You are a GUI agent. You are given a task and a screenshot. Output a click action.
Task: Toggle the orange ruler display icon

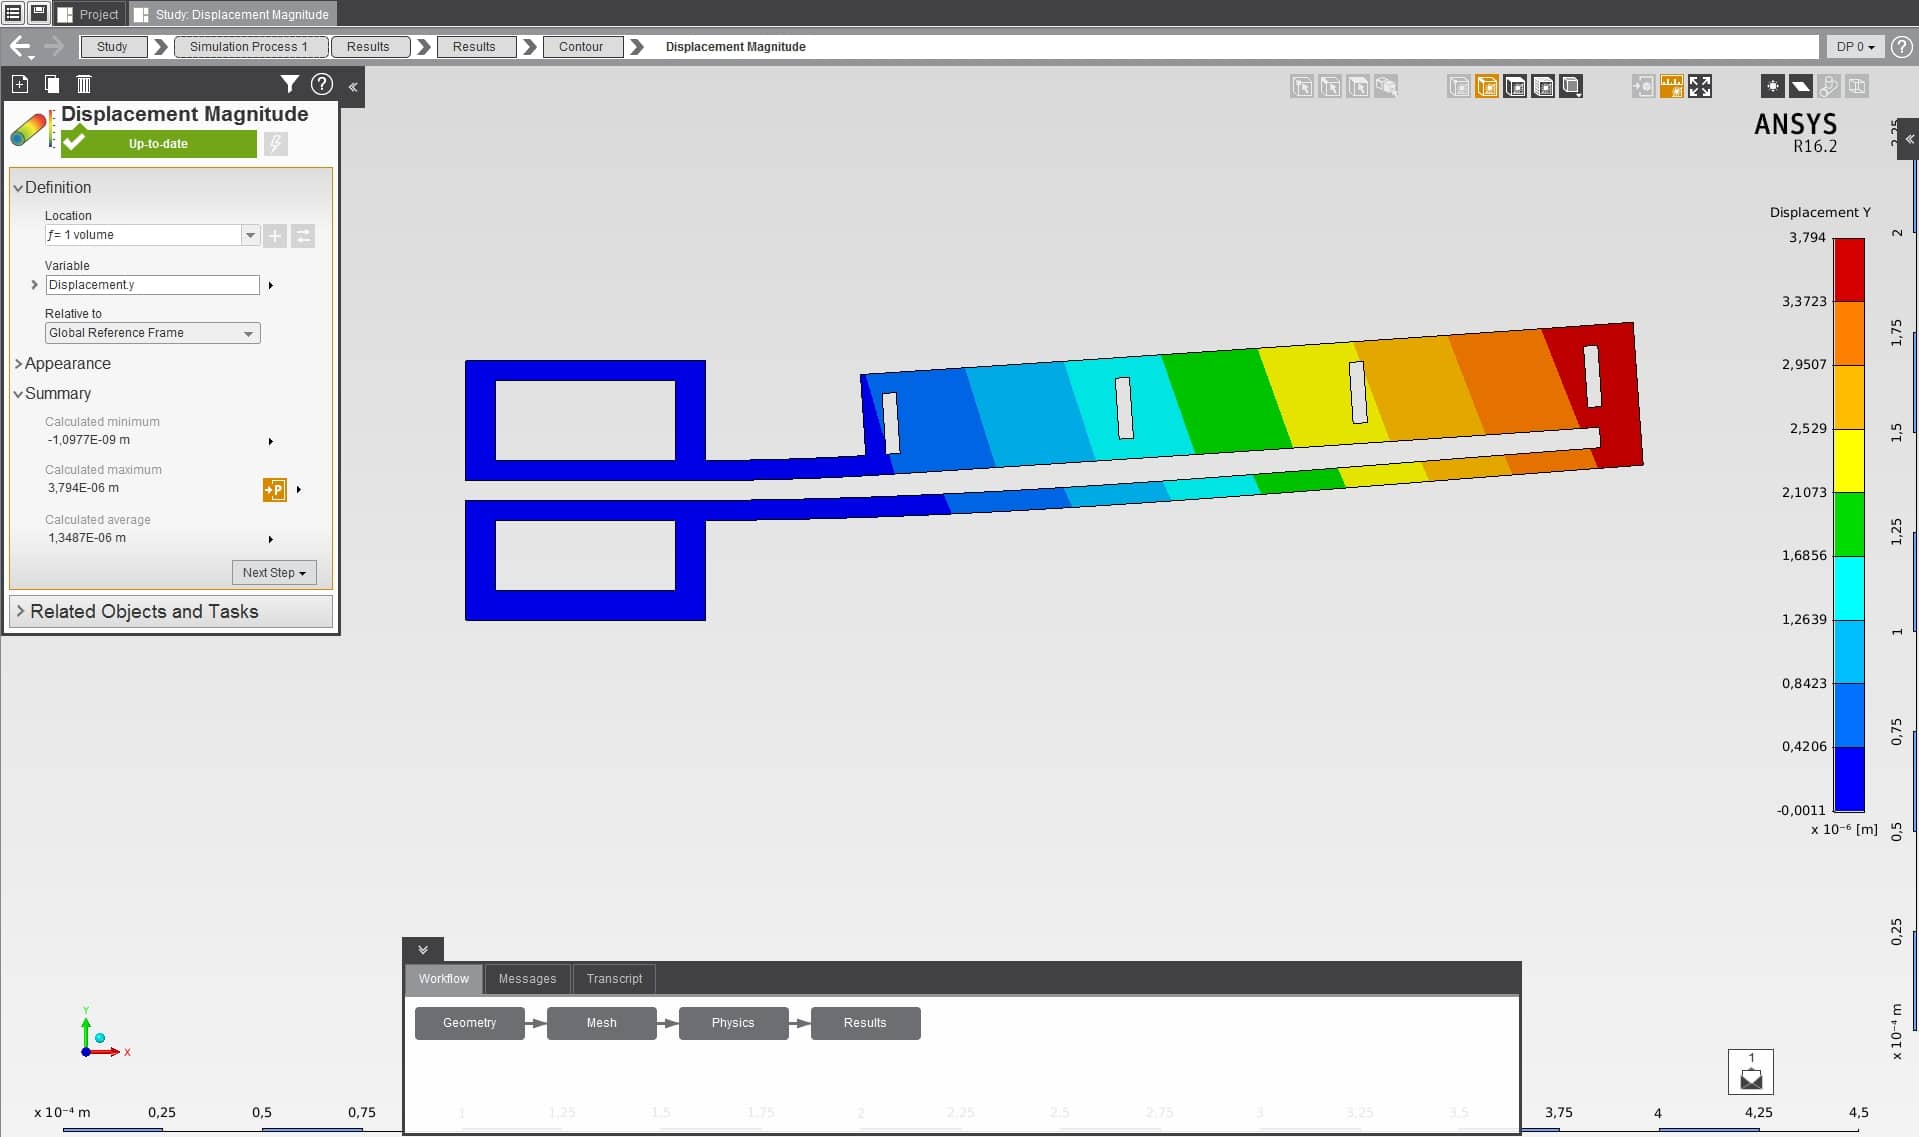coord(1671,87)
